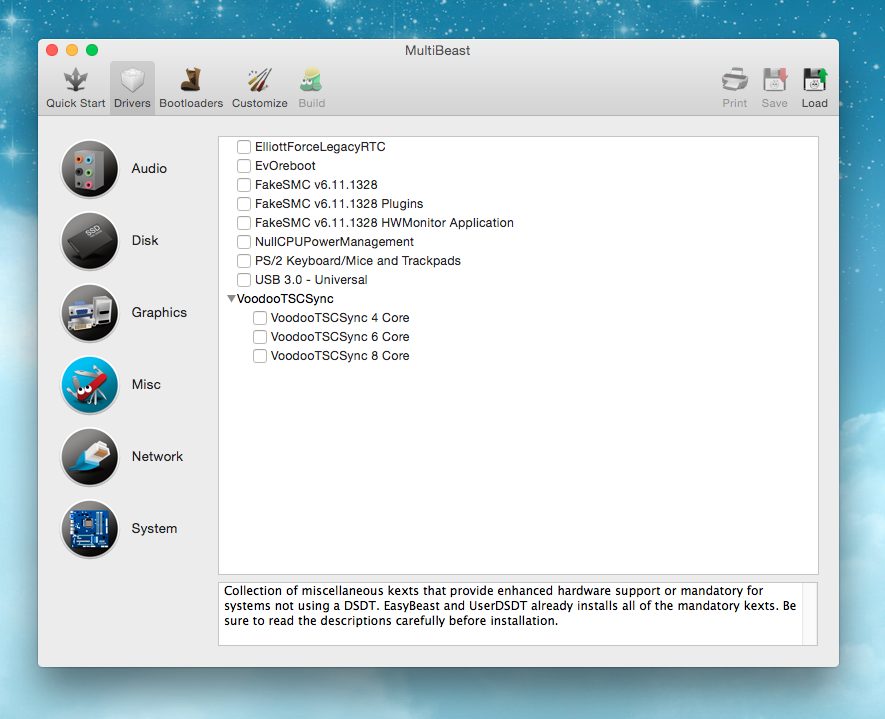The height and width of the screenshot is (719, 885).
Task: Enable PS/2 Keyboard/Mice and Trackpads checkbox
Action: tap(244, 261)
